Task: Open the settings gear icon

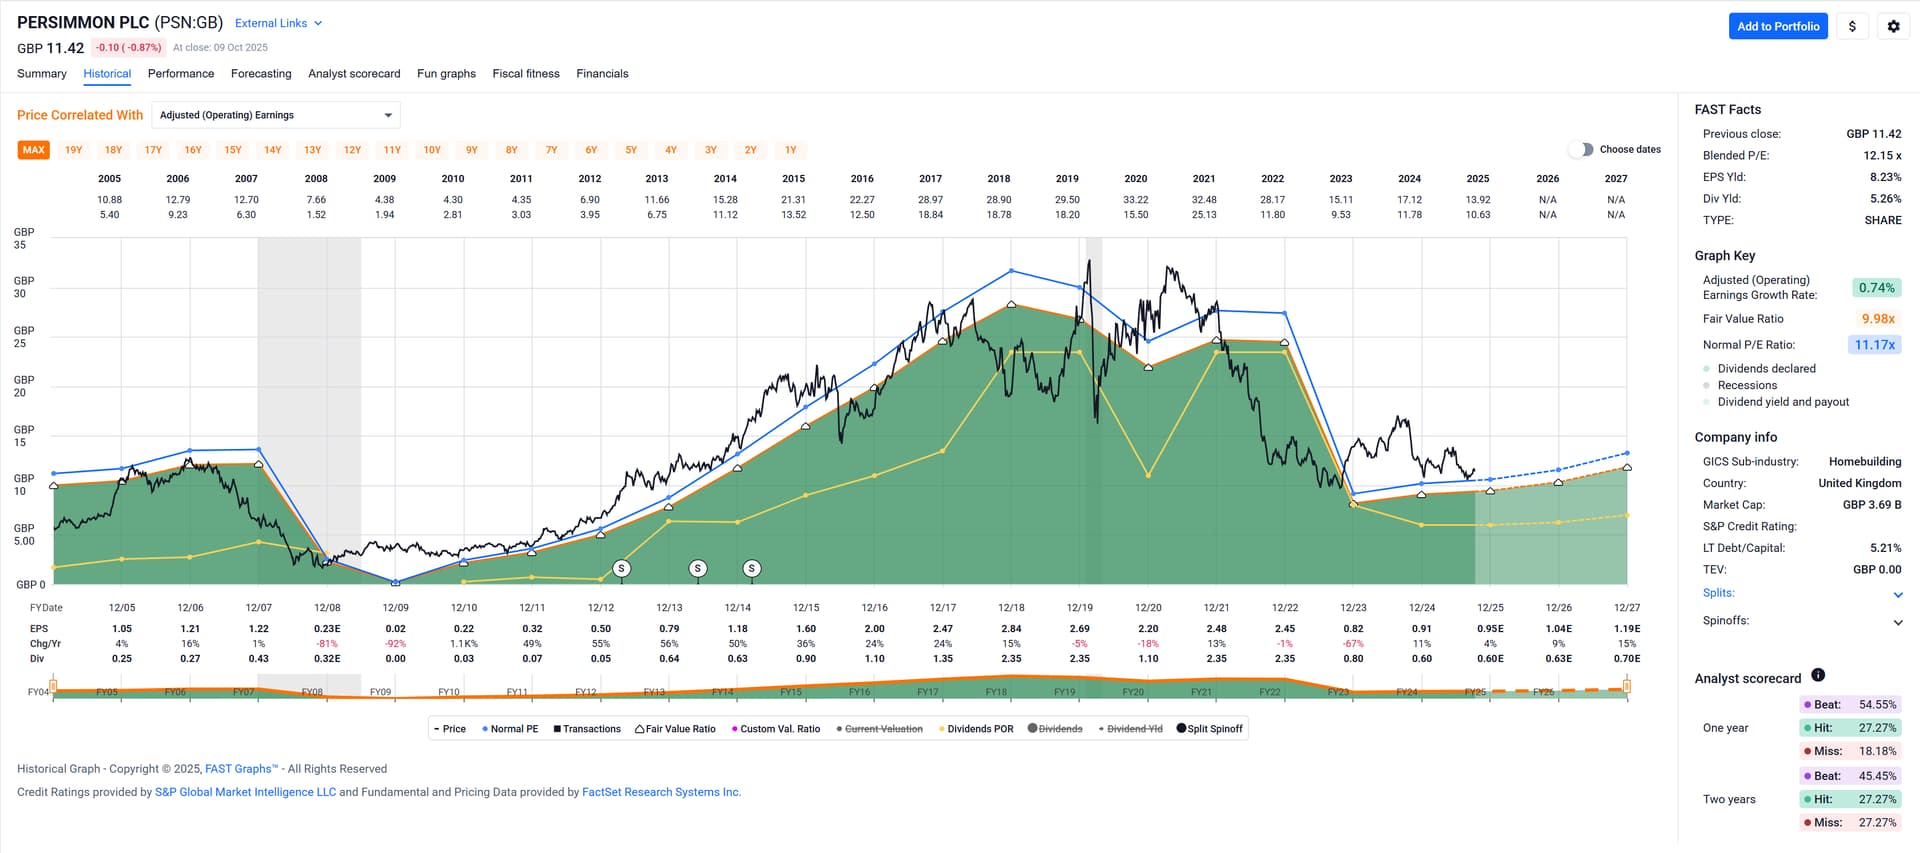Action: pyautogui.click(x=1893, y=26)
